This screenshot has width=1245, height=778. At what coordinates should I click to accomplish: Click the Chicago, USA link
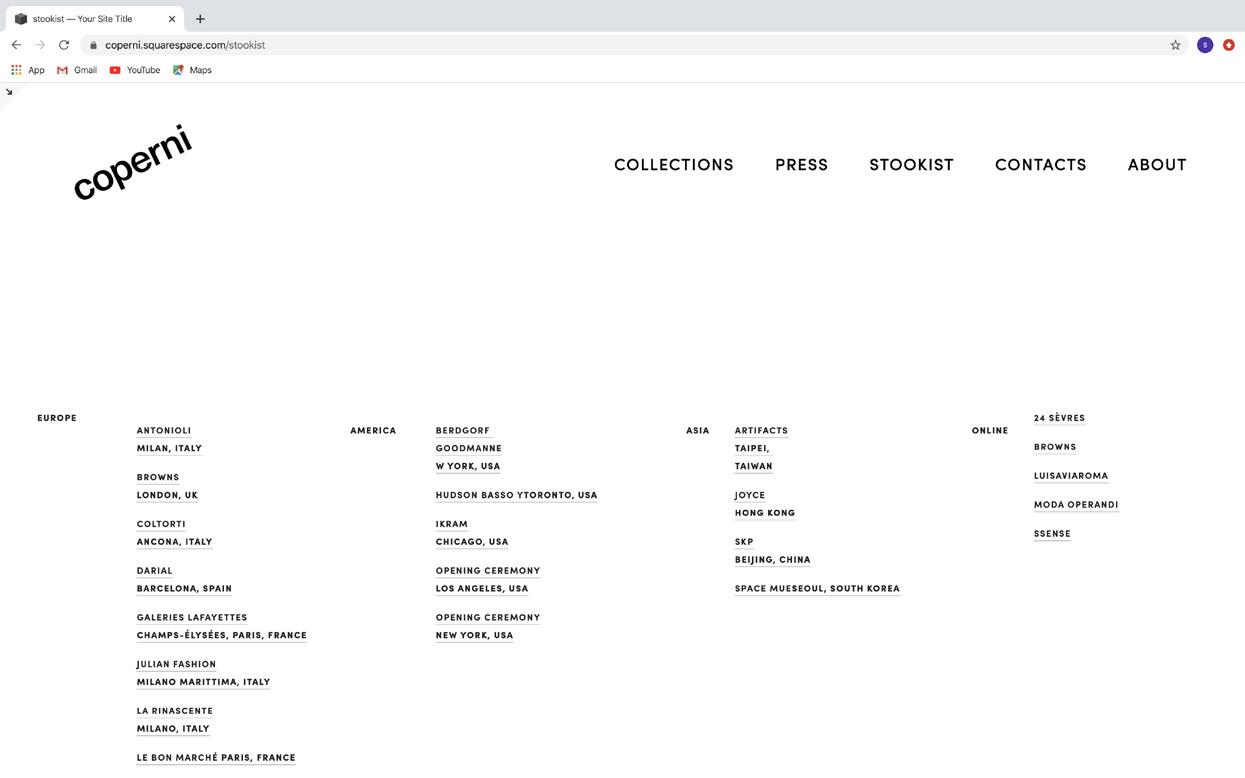coord(472,543)
